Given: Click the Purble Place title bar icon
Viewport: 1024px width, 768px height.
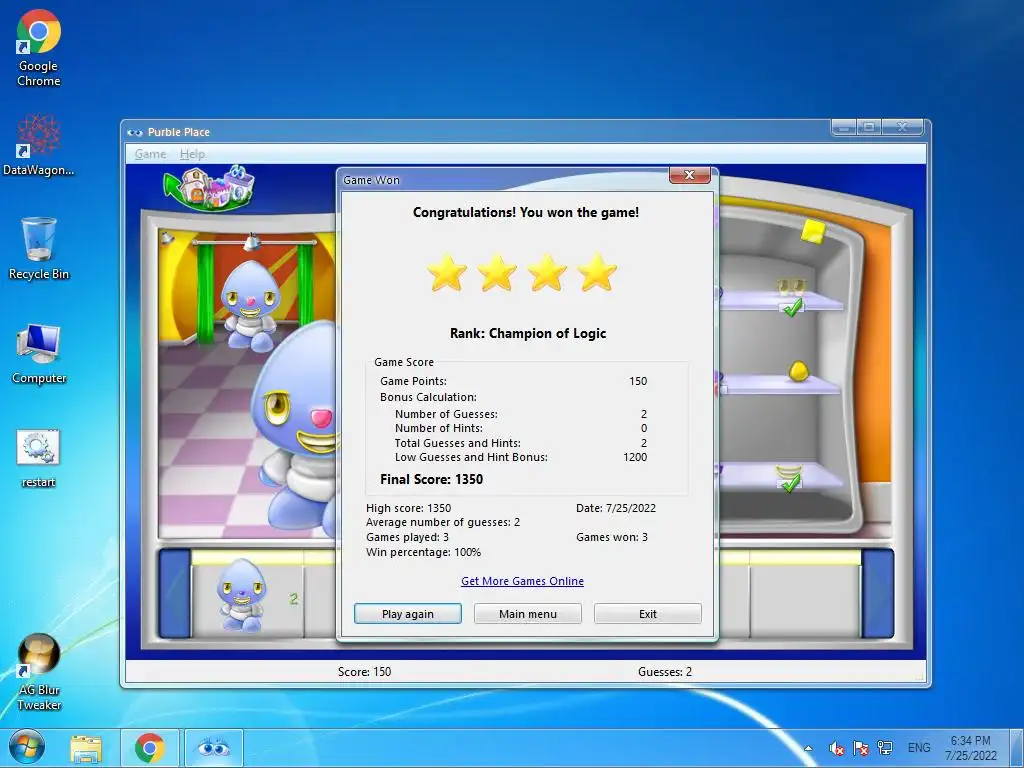Looking at the screenshot, I should pyautogui.click(x=135, y=132).
